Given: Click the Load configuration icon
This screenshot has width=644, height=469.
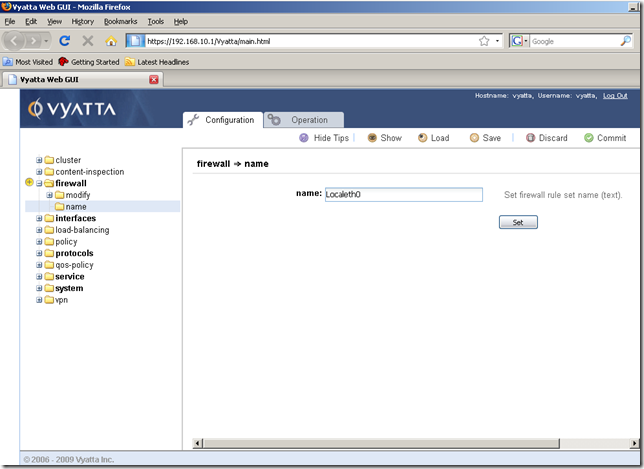Looking at the screenshot, I should (423, 138).
